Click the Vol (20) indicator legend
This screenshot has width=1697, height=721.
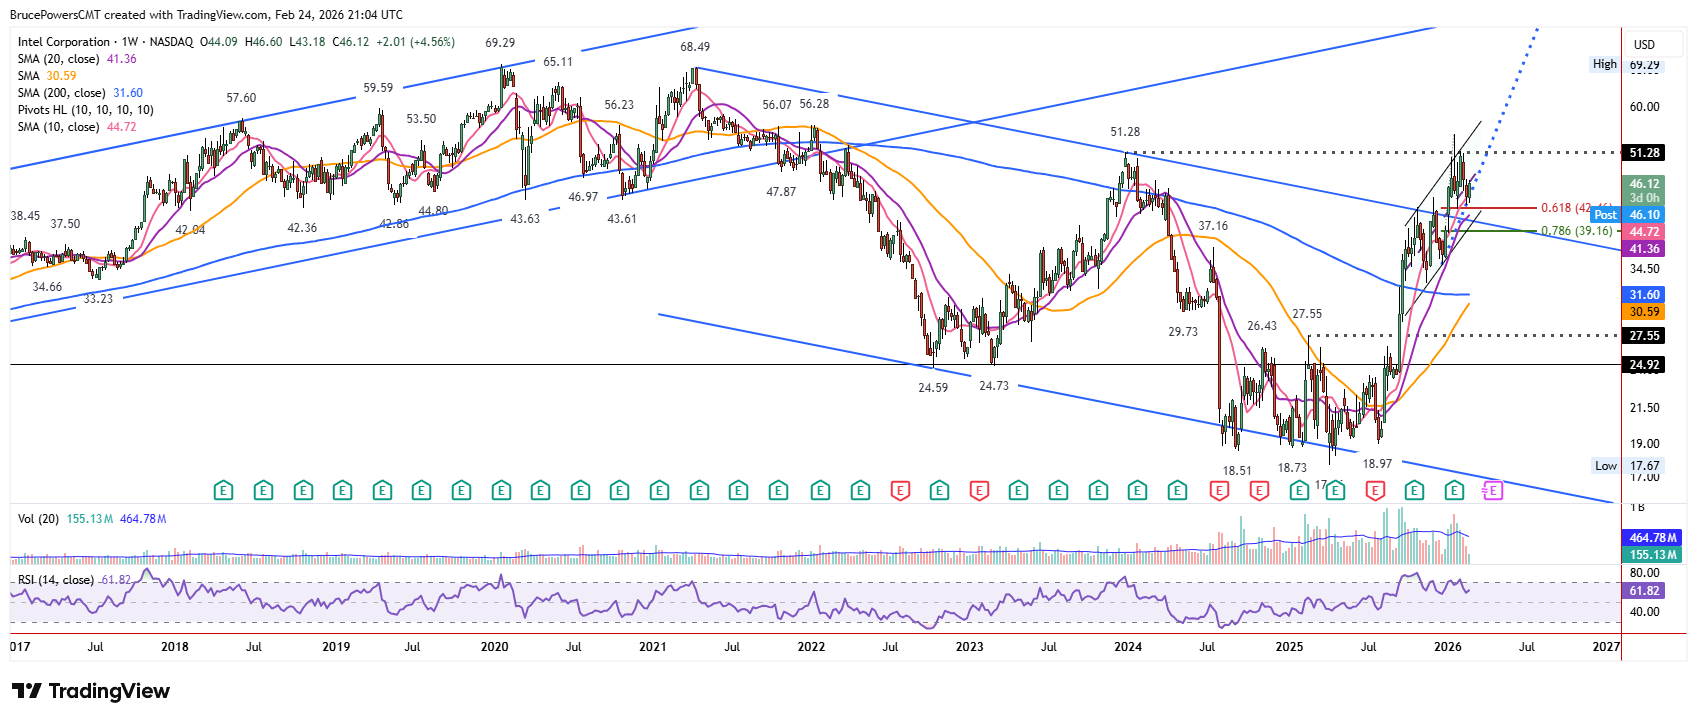pos(92,519)
